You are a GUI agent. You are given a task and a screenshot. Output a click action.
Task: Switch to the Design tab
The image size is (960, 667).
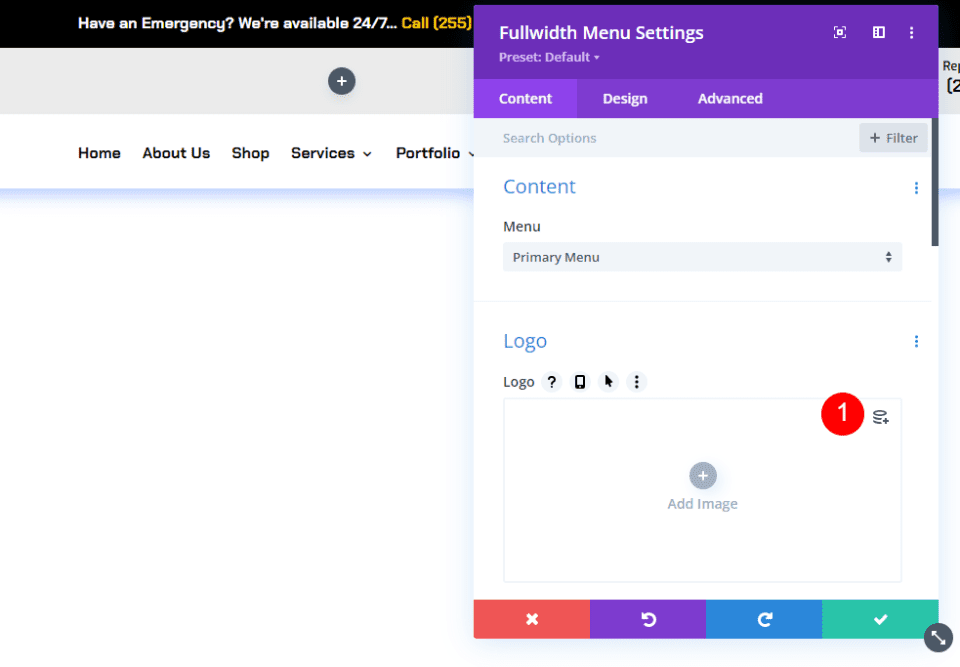click(x=625, y=99)
